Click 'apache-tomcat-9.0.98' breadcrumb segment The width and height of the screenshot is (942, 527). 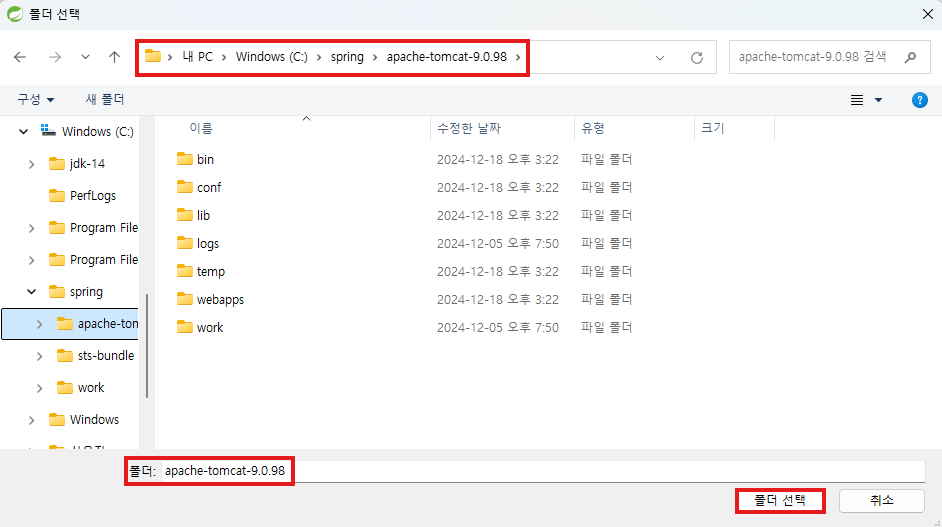click(447, 56)
